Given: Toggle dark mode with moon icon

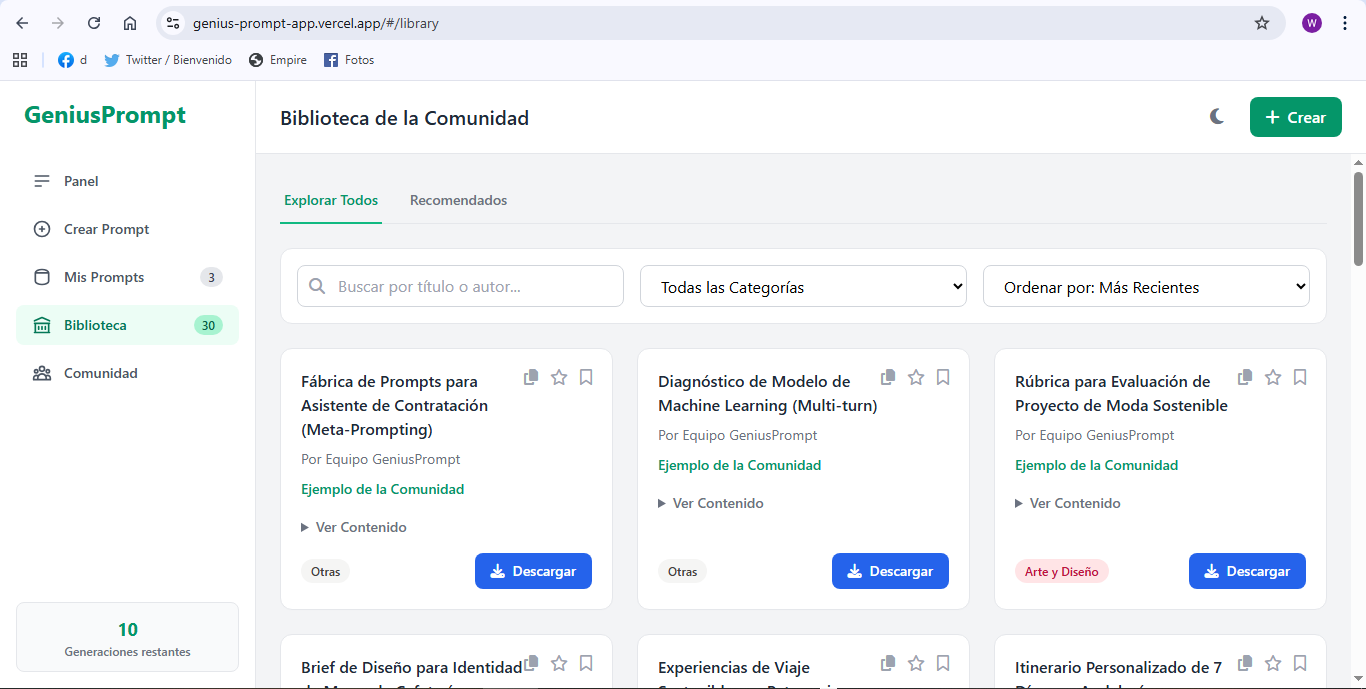Looking at the screenshot, I should 1217,117.
